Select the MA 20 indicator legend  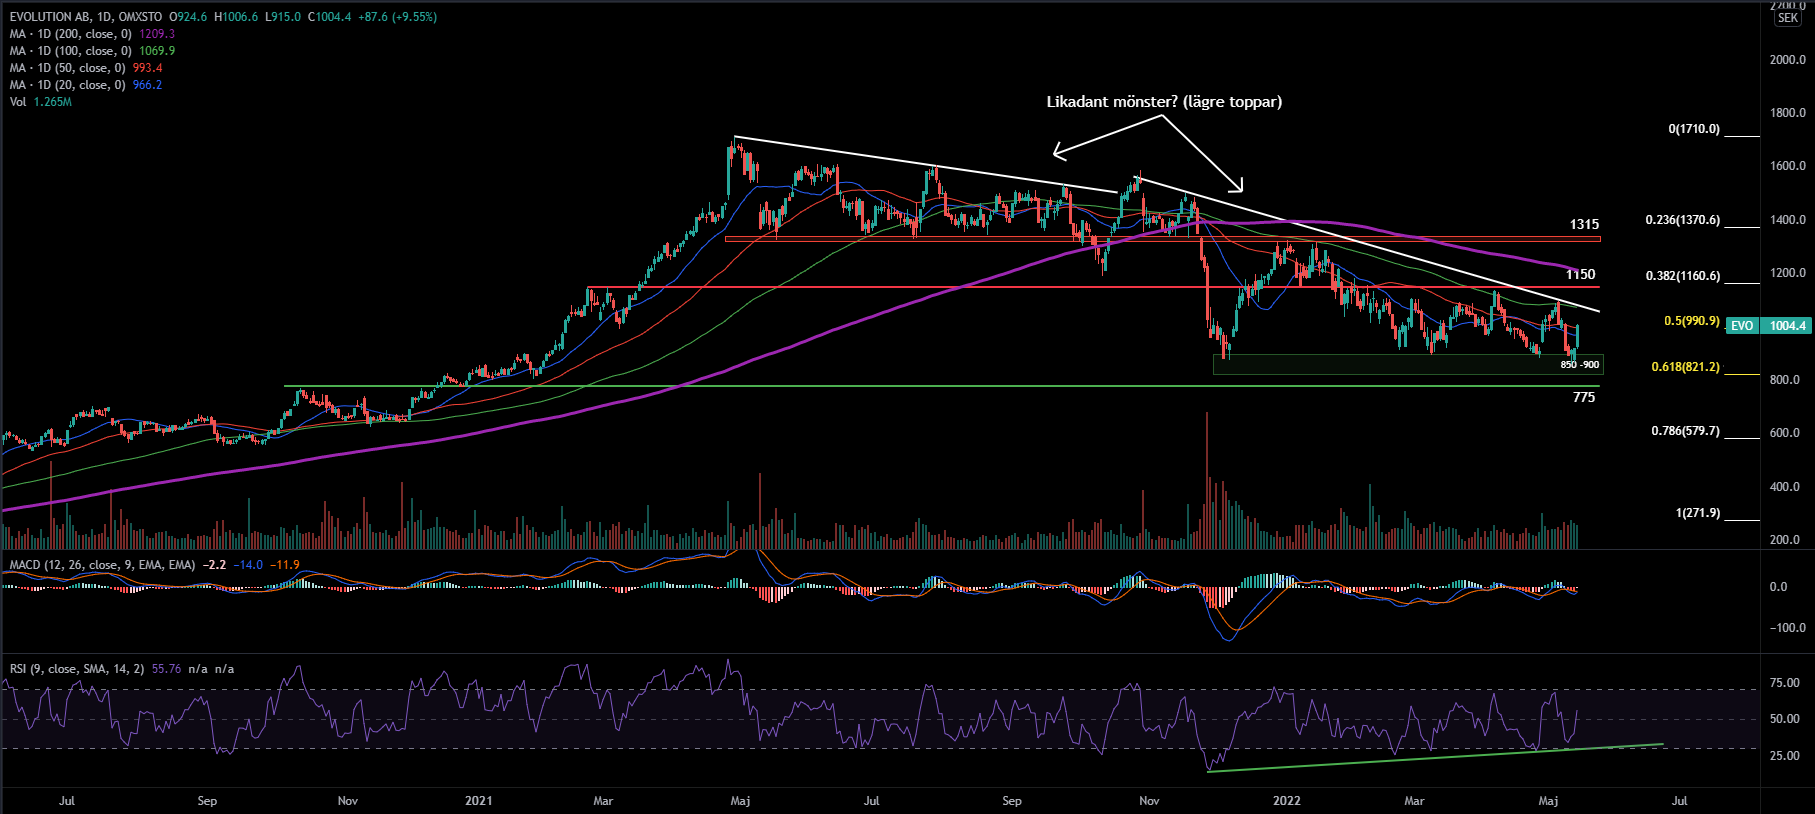[x=67, y=85]
